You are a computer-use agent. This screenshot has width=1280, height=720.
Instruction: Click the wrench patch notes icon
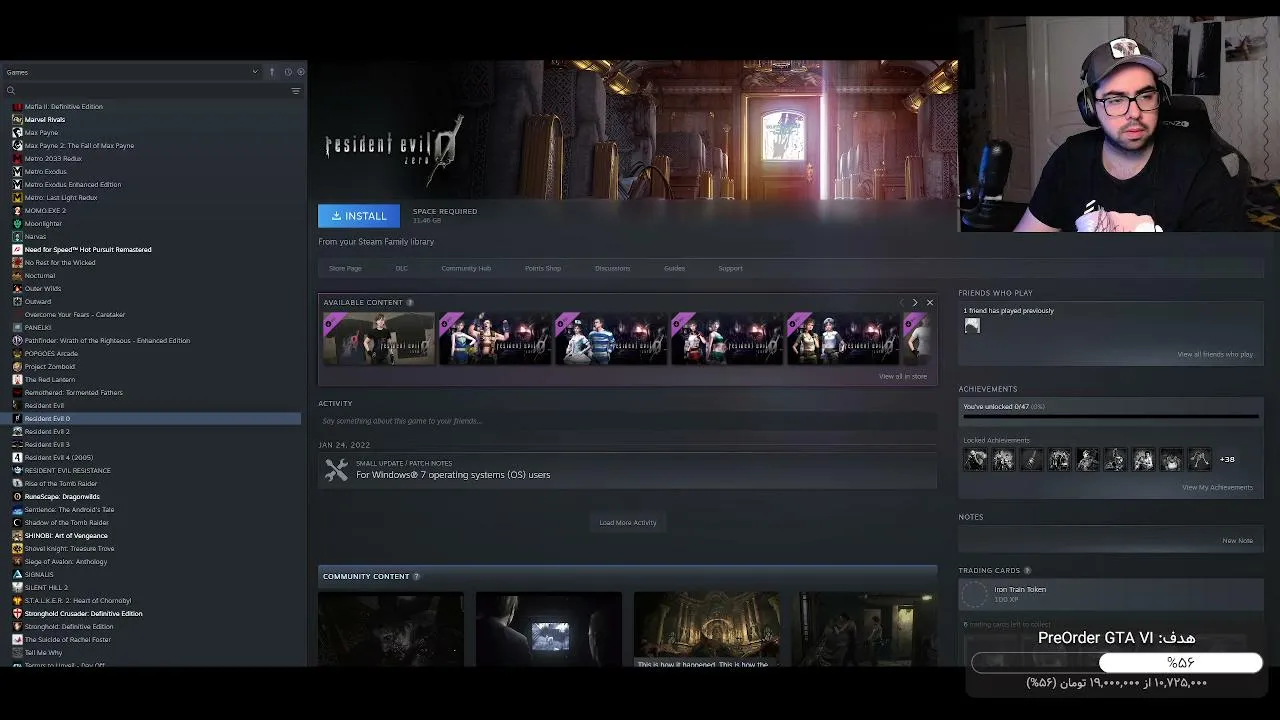coord(336,470)
